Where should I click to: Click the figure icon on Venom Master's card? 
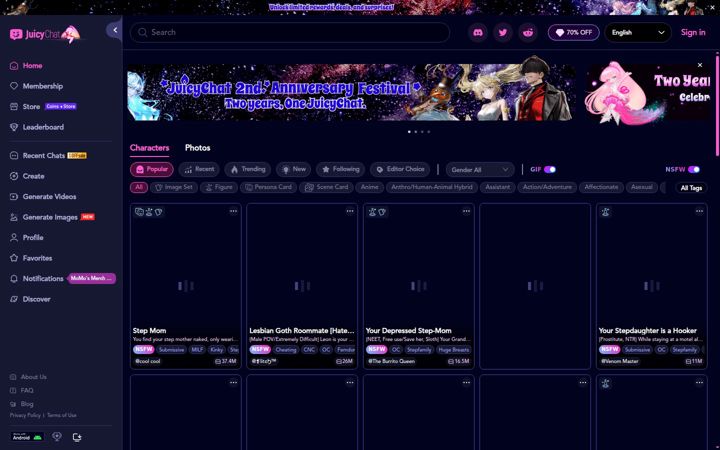605,212
